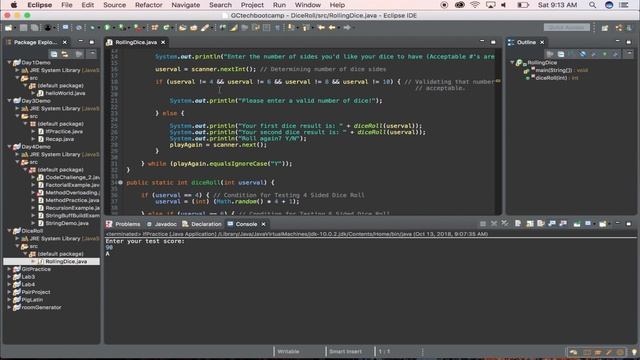Toggle Word Wrap in Console toolbar
The image size is (640, 360).
[x=541, y=224]
